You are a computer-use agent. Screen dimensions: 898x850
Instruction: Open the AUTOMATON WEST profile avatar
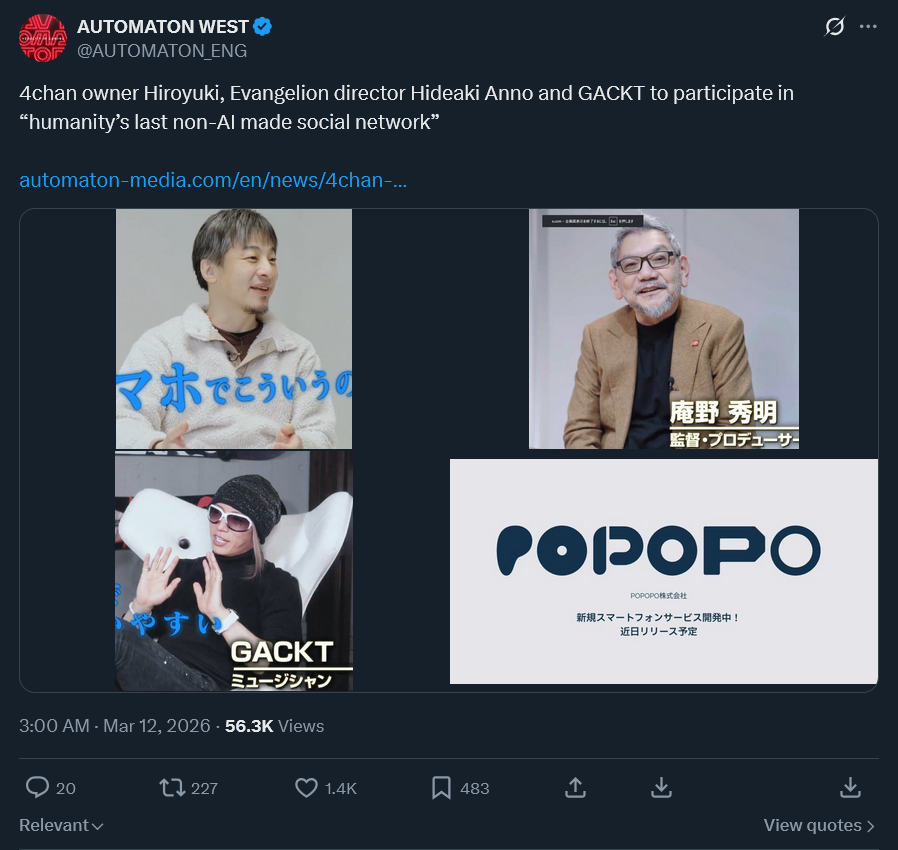tap(43, 38)
